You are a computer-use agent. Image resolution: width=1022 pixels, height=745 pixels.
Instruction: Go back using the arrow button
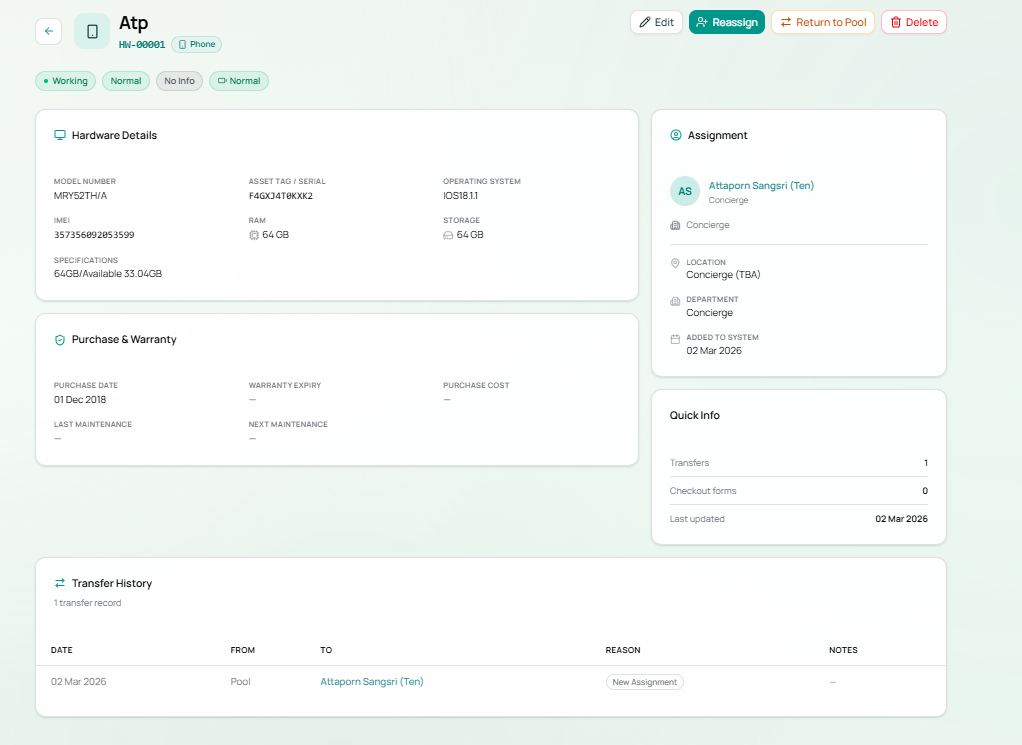[x=49, y=31]
